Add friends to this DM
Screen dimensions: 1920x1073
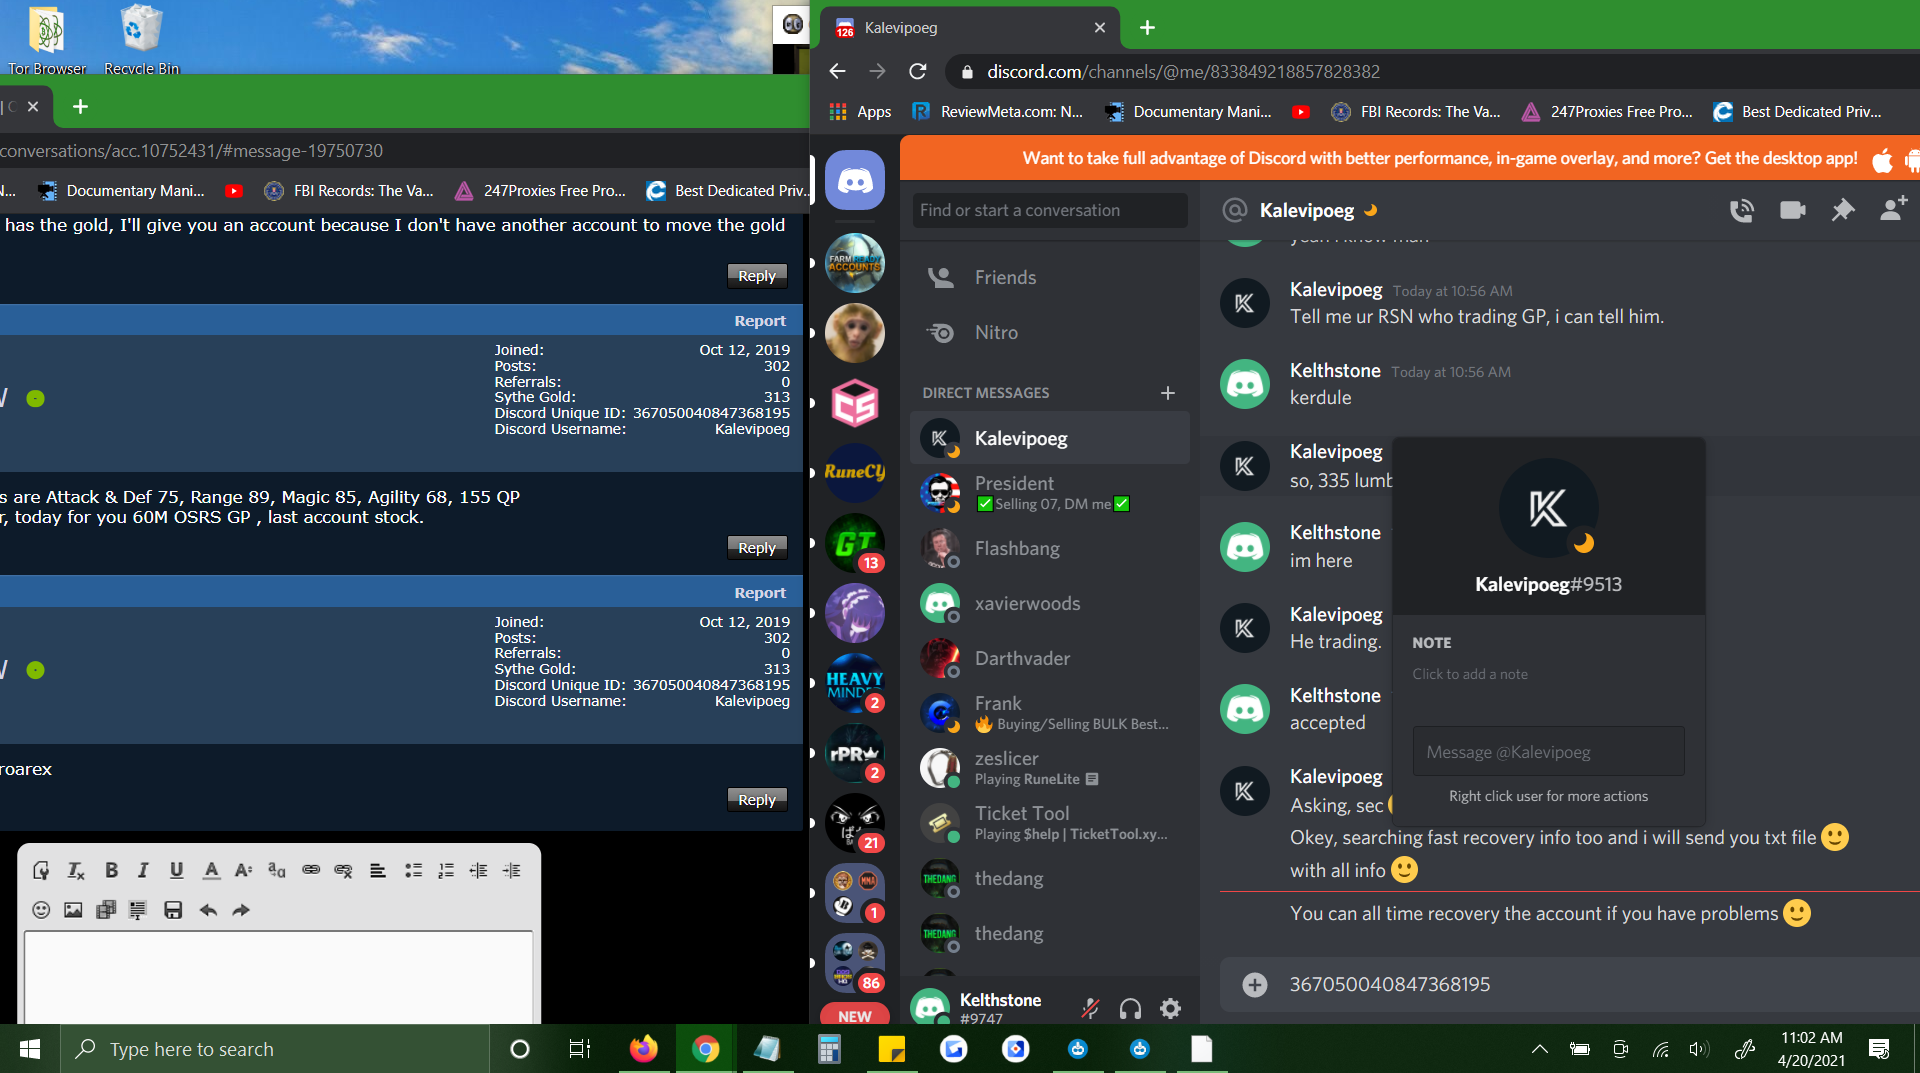[1893, 209]
